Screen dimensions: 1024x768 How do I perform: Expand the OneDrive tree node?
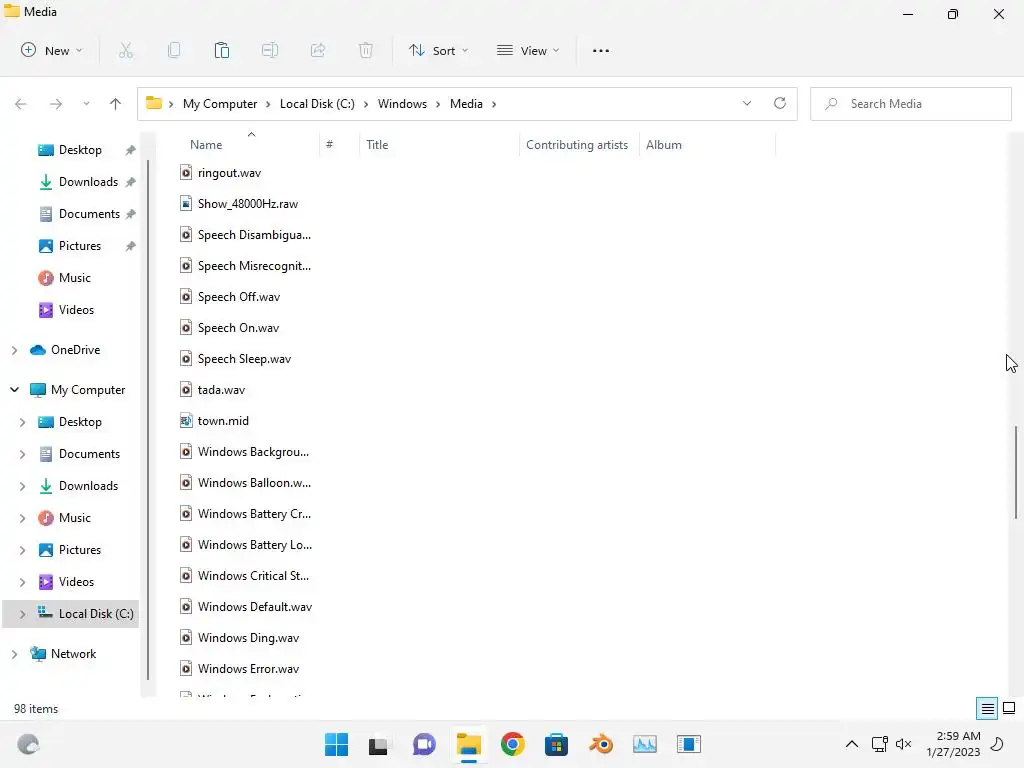(14, 350)
